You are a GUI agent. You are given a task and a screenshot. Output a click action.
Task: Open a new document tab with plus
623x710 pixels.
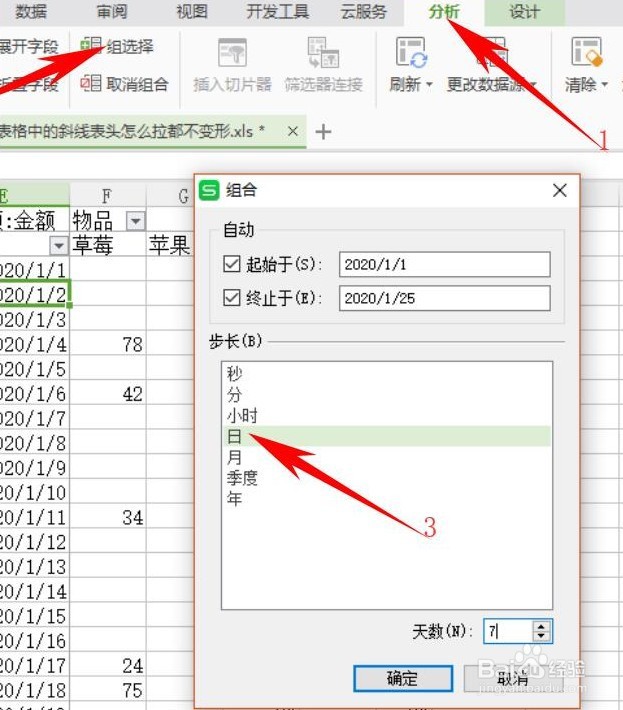pyautogui.click(x=323, y=132)
